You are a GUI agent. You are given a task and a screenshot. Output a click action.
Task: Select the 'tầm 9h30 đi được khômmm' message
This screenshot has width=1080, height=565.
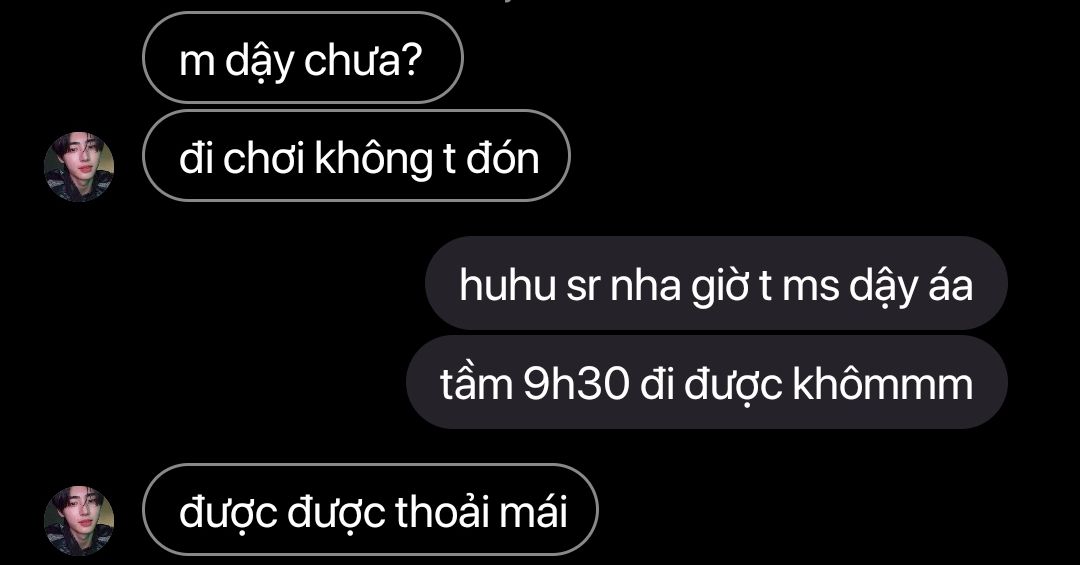pos(707,382)
